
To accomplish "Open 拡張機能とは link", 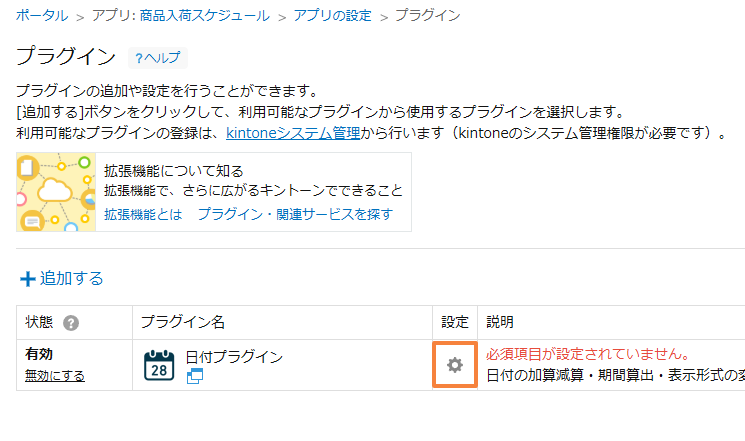I will [143, 214].
